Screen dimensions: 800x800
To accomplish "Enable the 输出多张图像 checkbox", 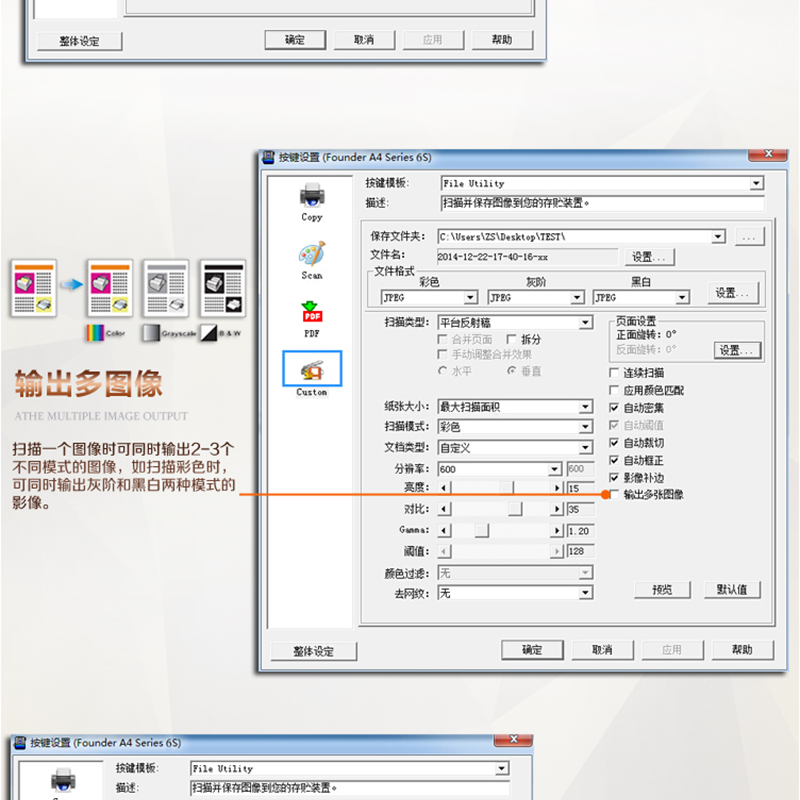I will click(x=614, y=495).
